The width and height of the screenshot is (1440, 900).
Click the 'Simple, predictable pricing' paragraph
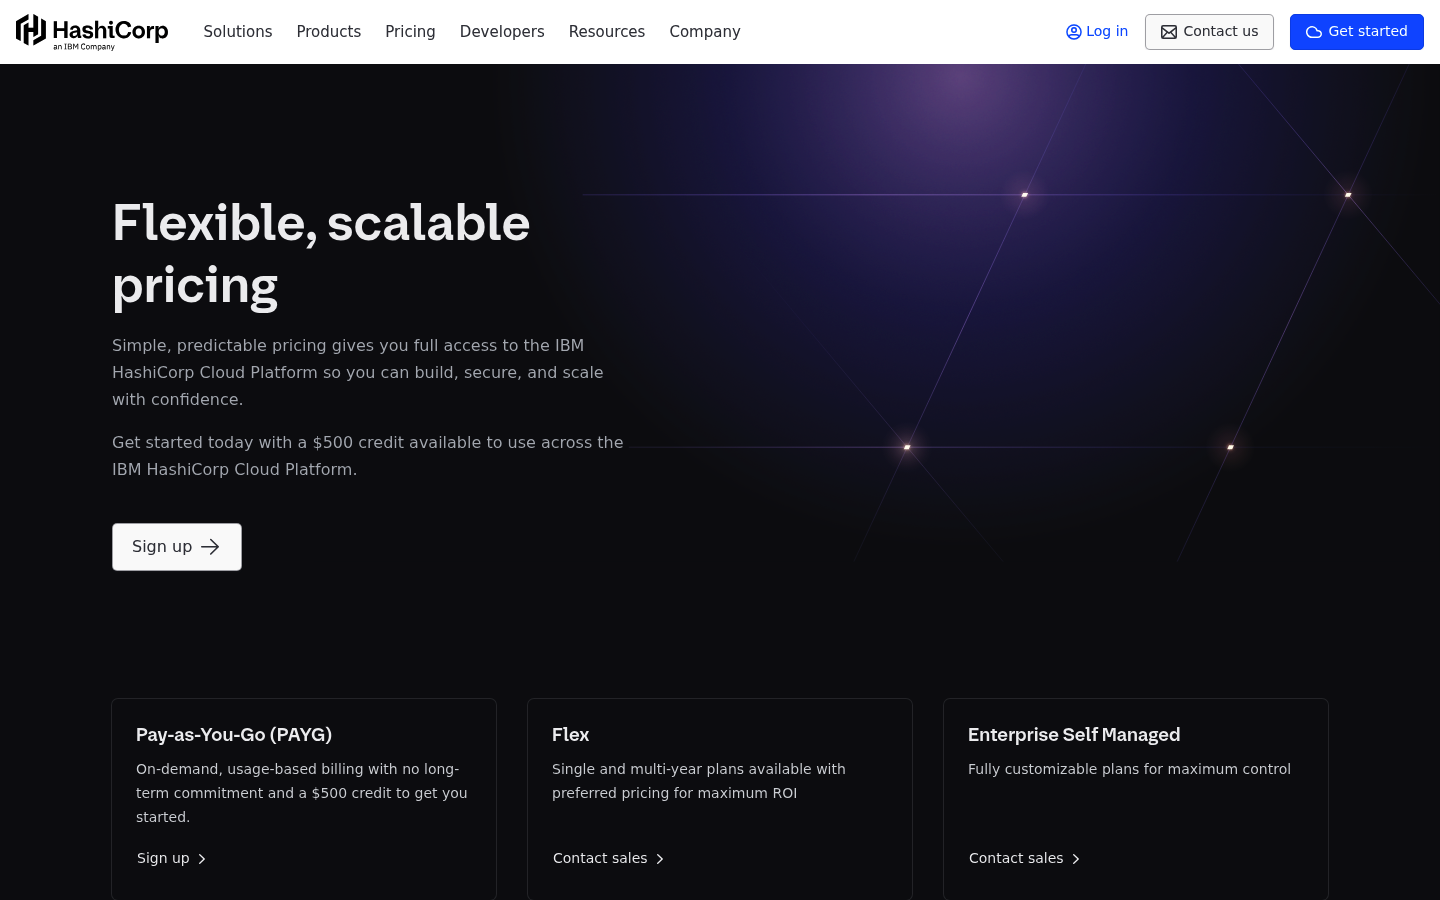click(x=358, y=372)
